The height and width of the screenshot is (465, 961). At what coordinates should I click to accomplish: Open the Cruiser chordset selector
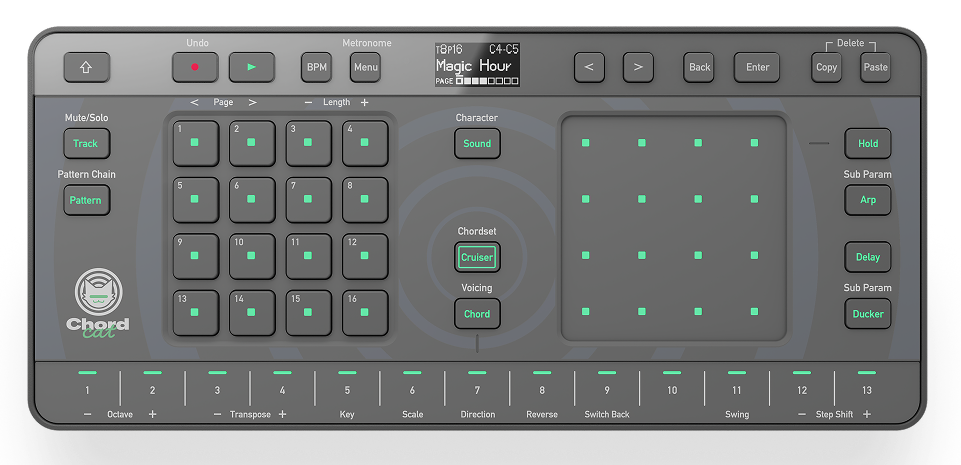pyautogui.click(x=477, y=257)
